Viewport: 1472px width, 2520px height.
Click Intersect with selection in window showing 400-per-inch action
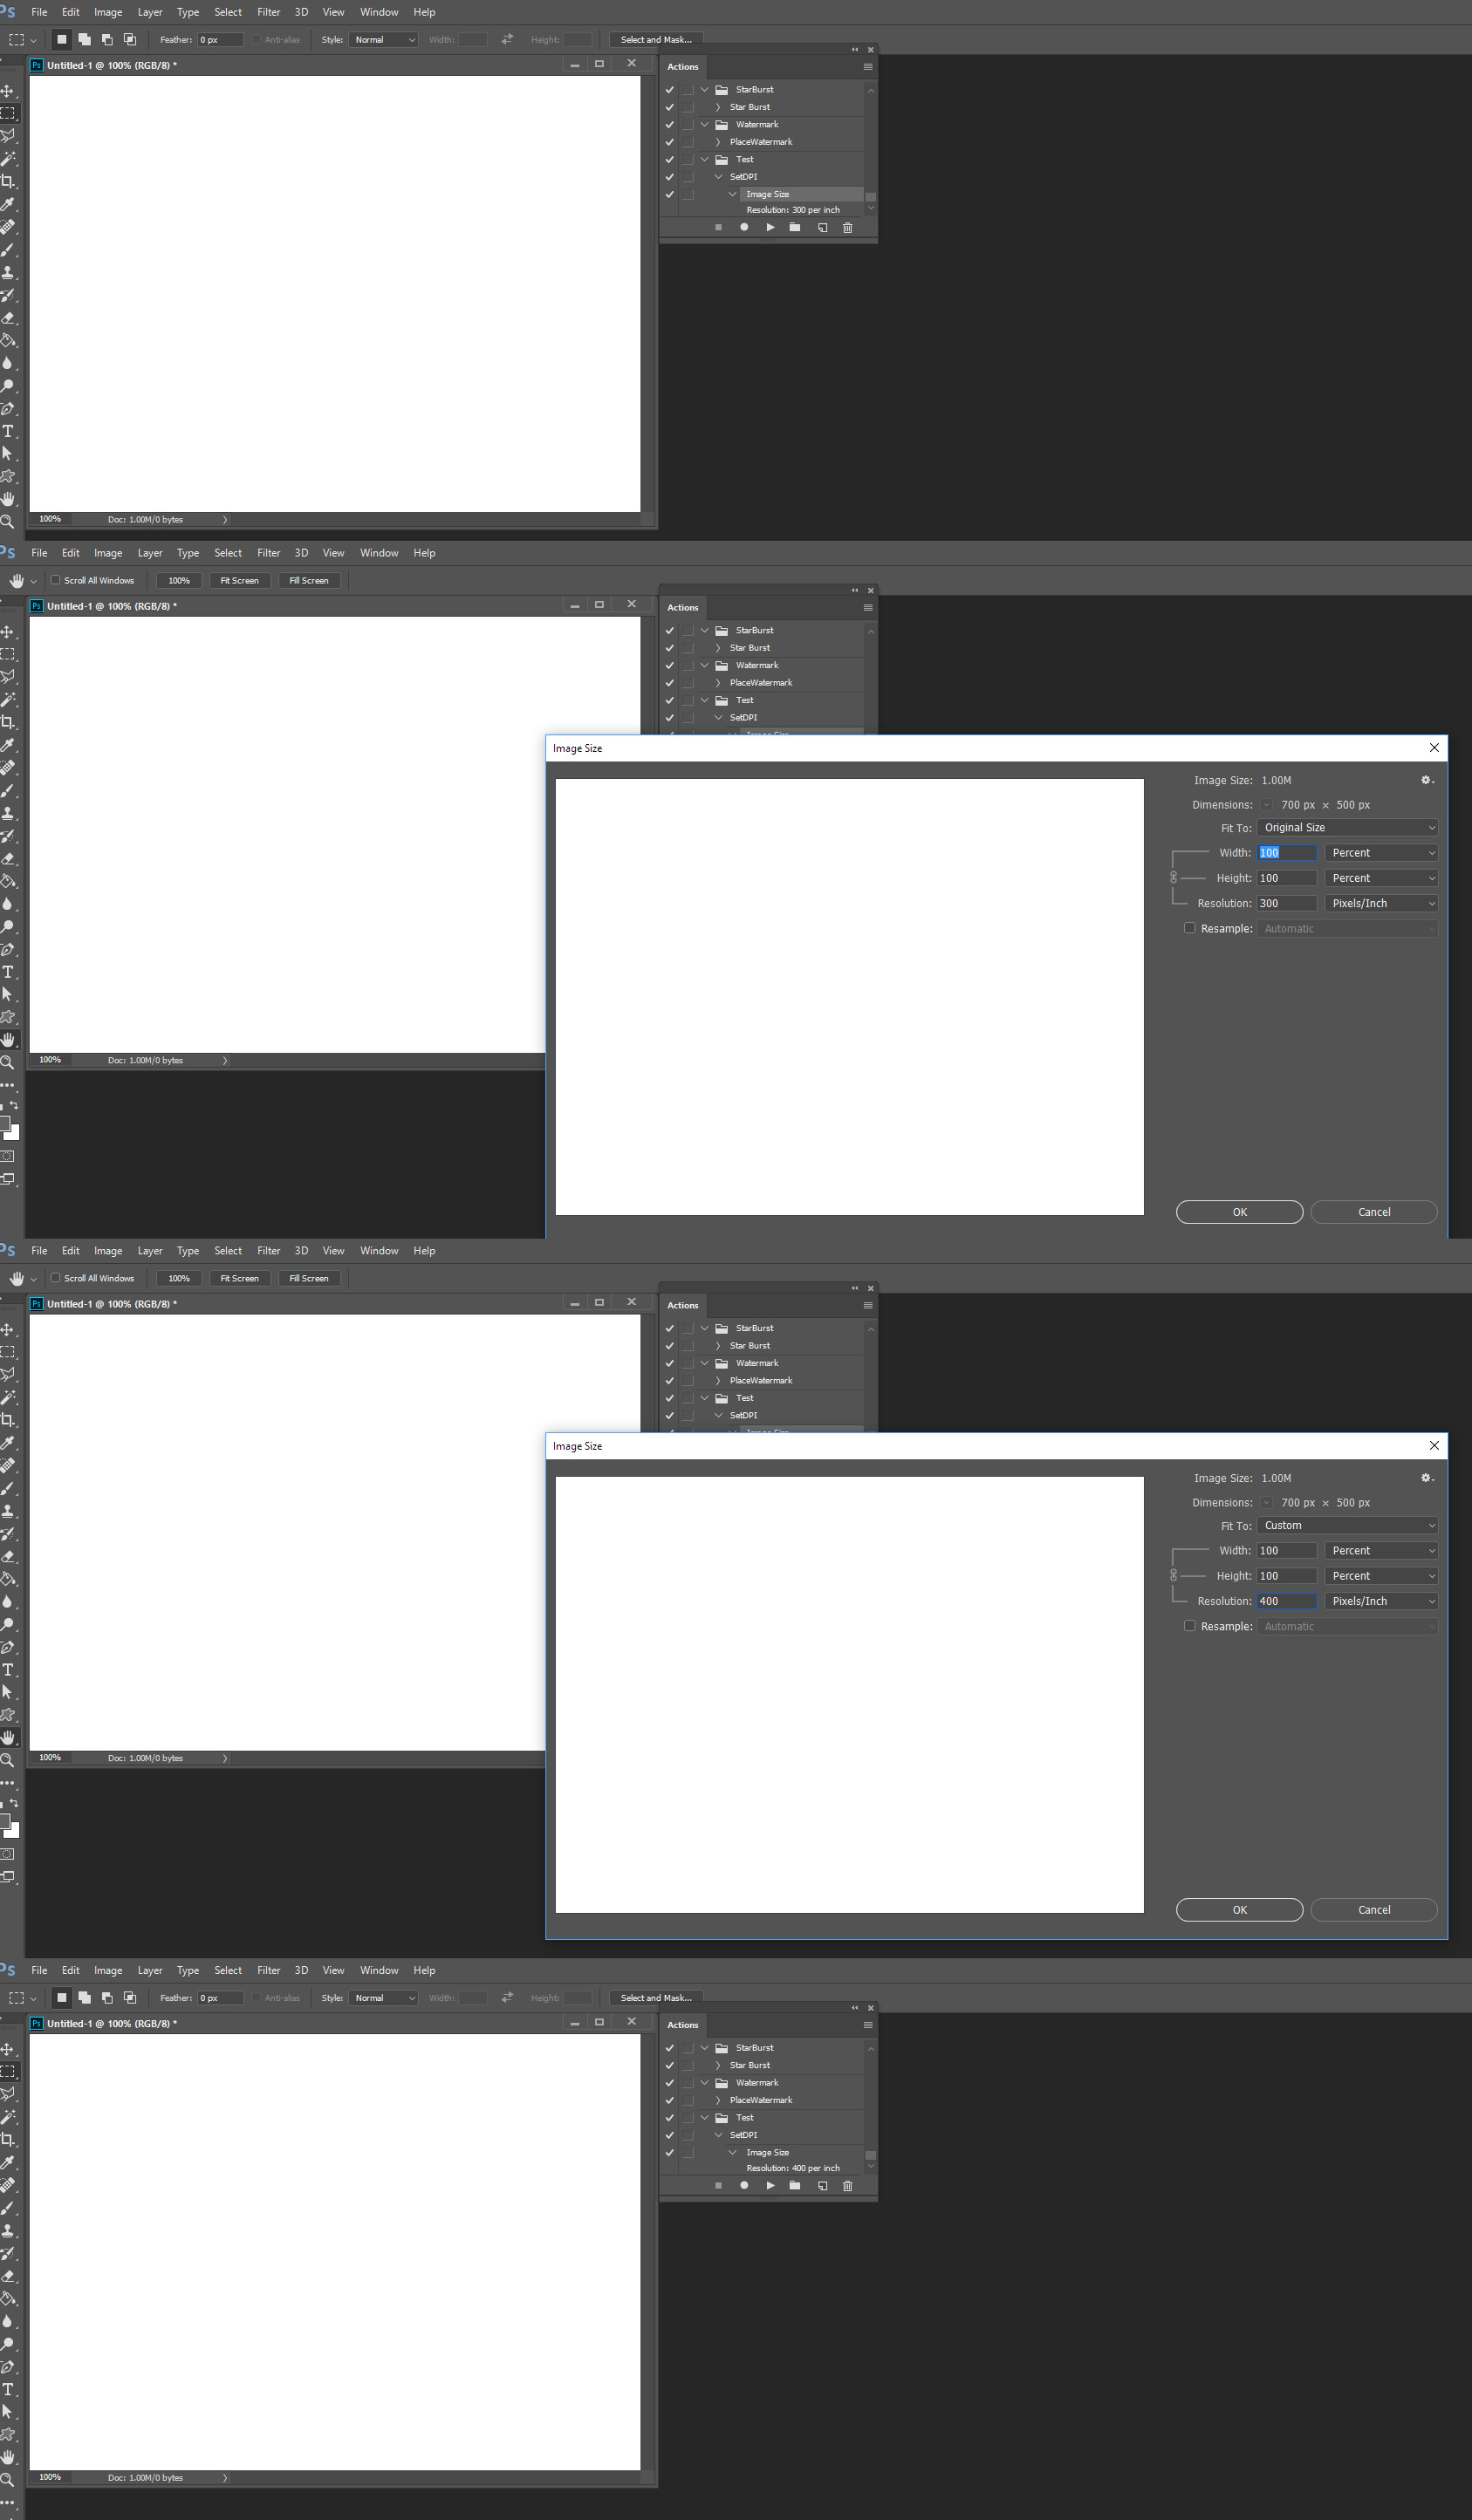[130, 1997]
